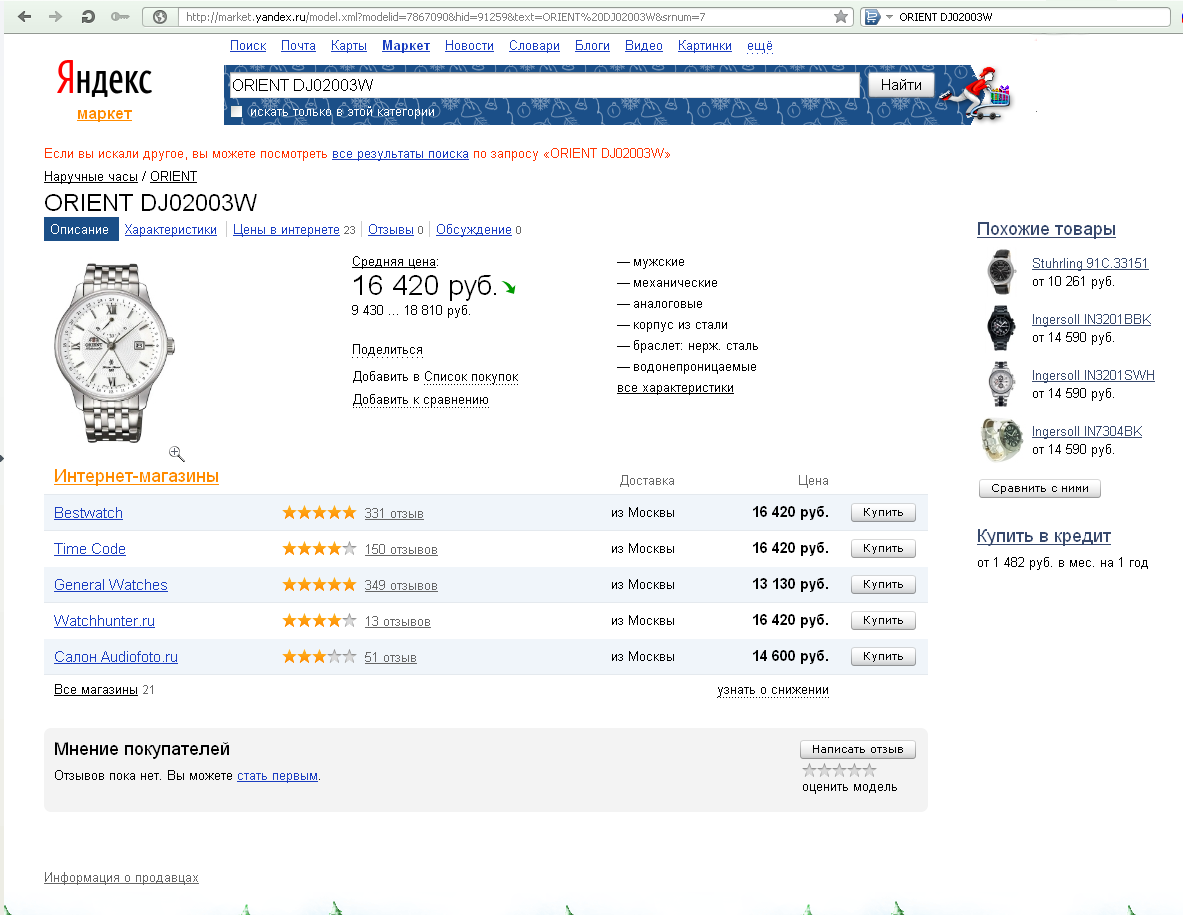Viewport: 1183px width, 915px height.
Task: Go back with the browser back arrow
Action: [x=25, y=17]
